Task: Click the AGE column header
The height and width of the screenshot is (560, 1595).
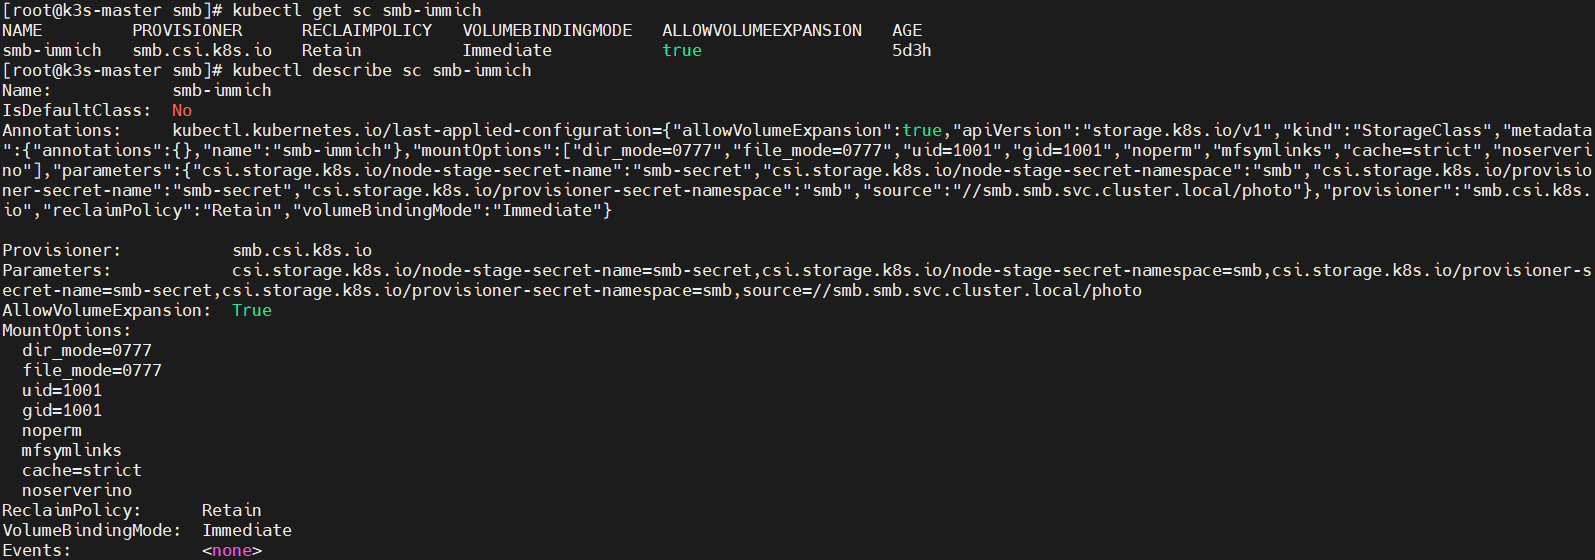Action: pyautogui.click(x=906, y=30)
